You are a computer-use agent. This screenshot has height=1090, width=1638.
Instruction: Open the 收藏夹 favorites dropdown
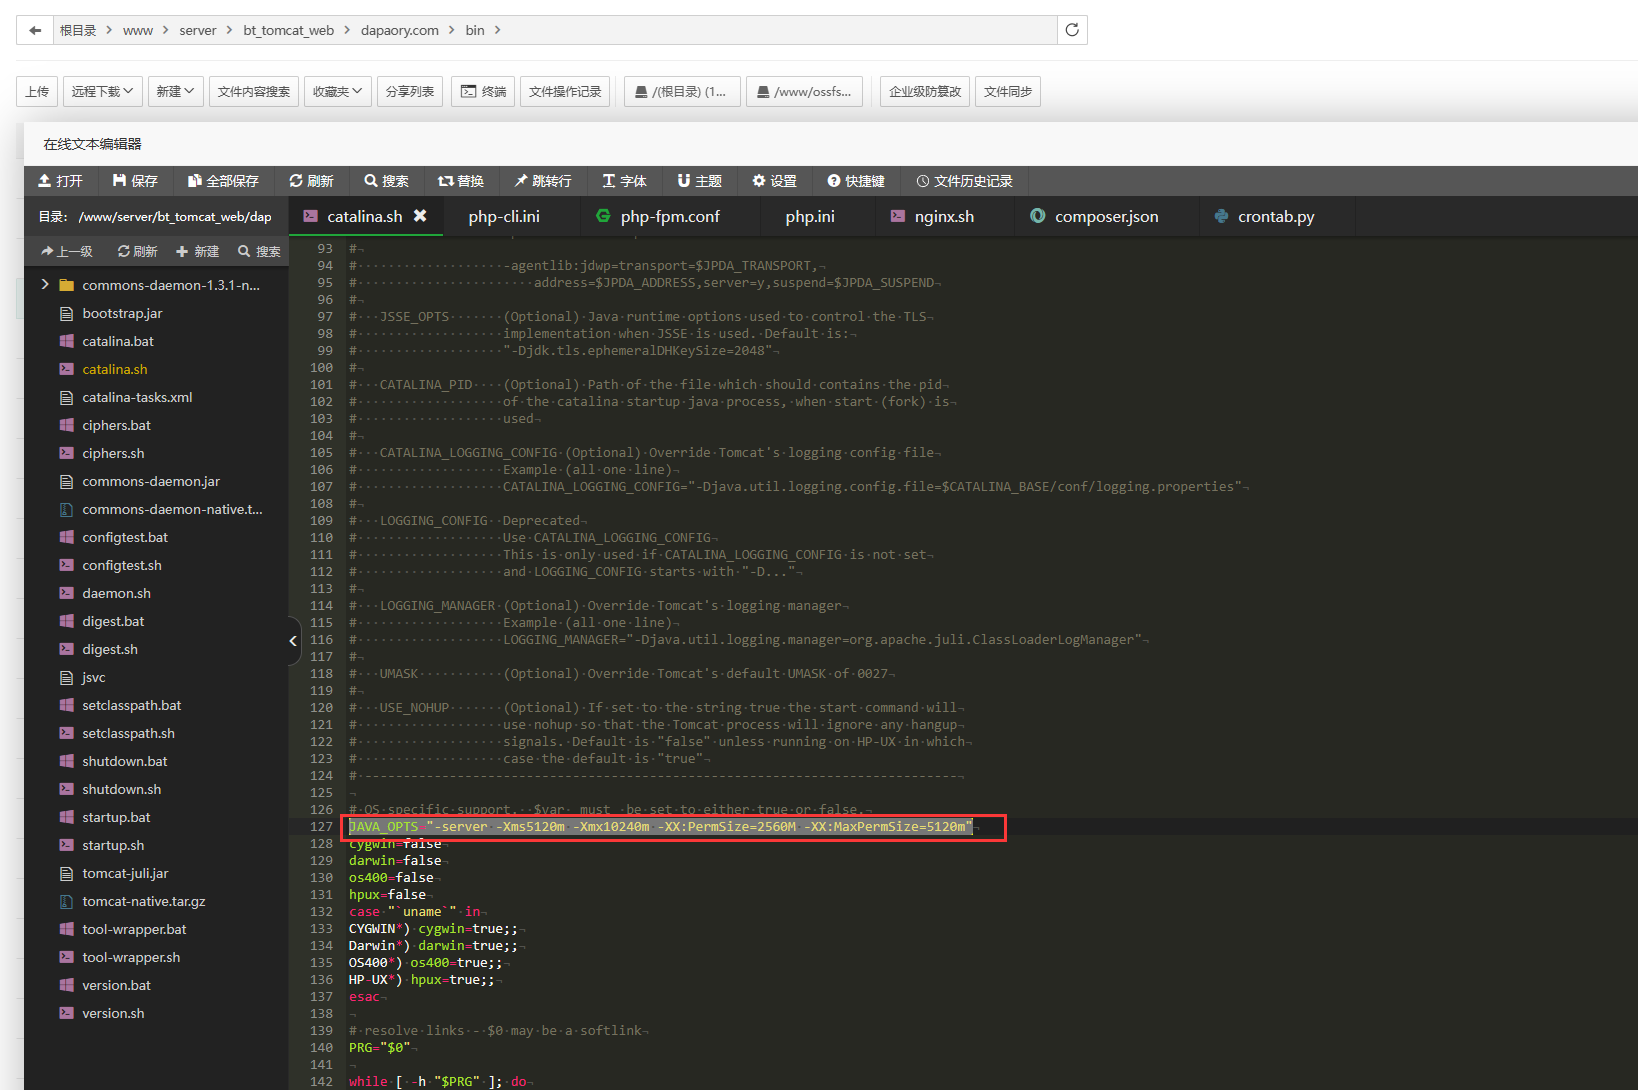point(338,92)
